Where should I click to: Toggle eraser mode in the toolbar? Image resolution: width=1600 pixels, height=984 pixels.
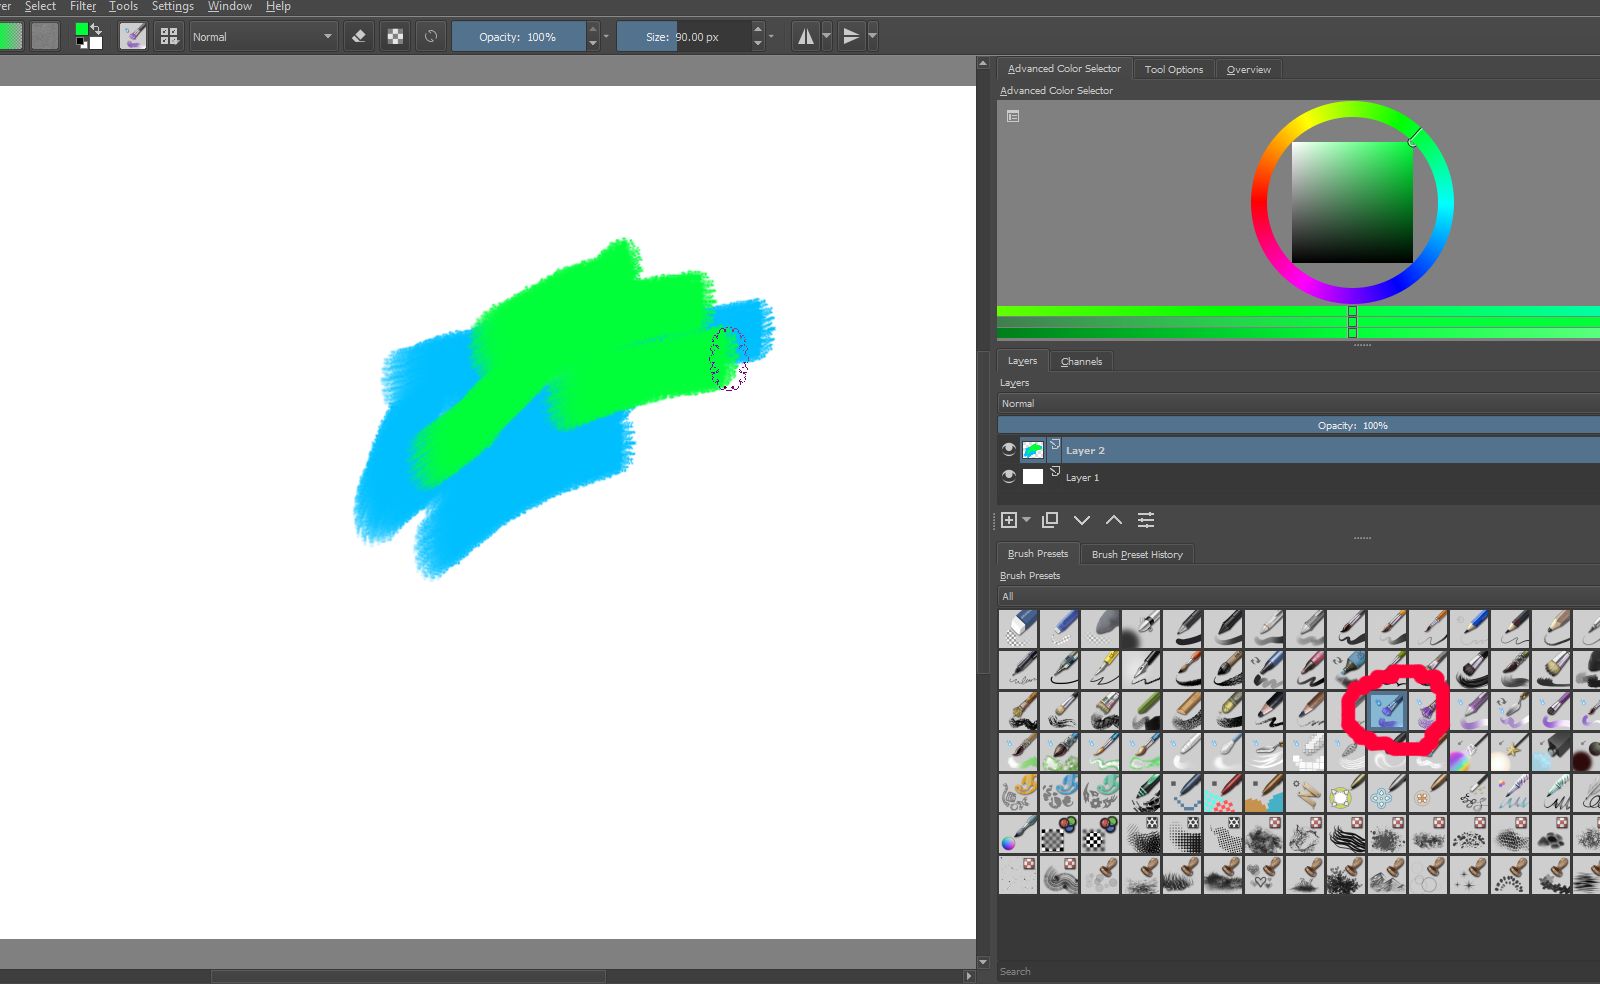(359, 37)
